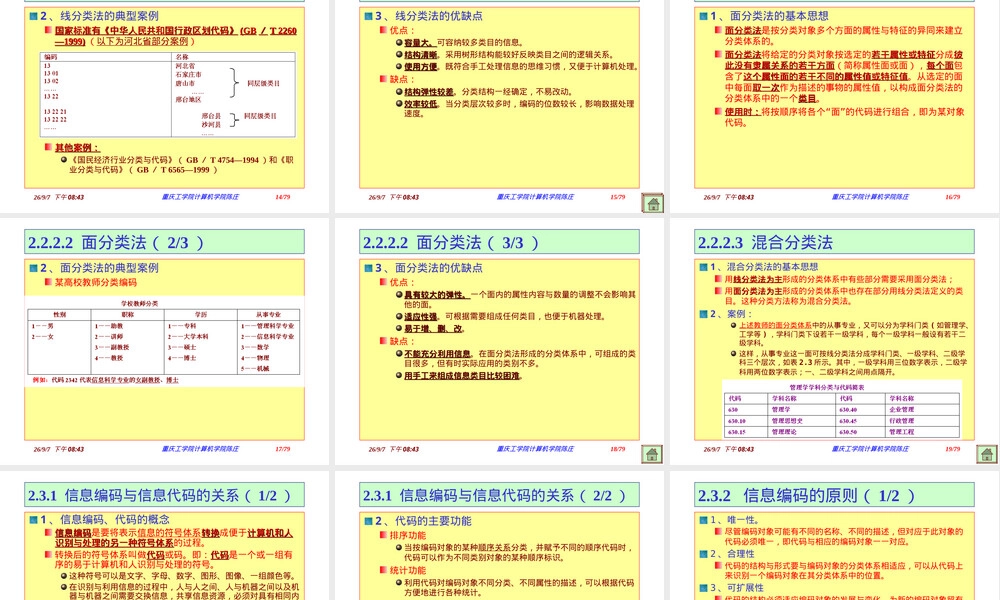Click the title '2.3.1 信息编码与信息代码的关系 (1/2)'
1000x600 pixels.
click(159, 495)
